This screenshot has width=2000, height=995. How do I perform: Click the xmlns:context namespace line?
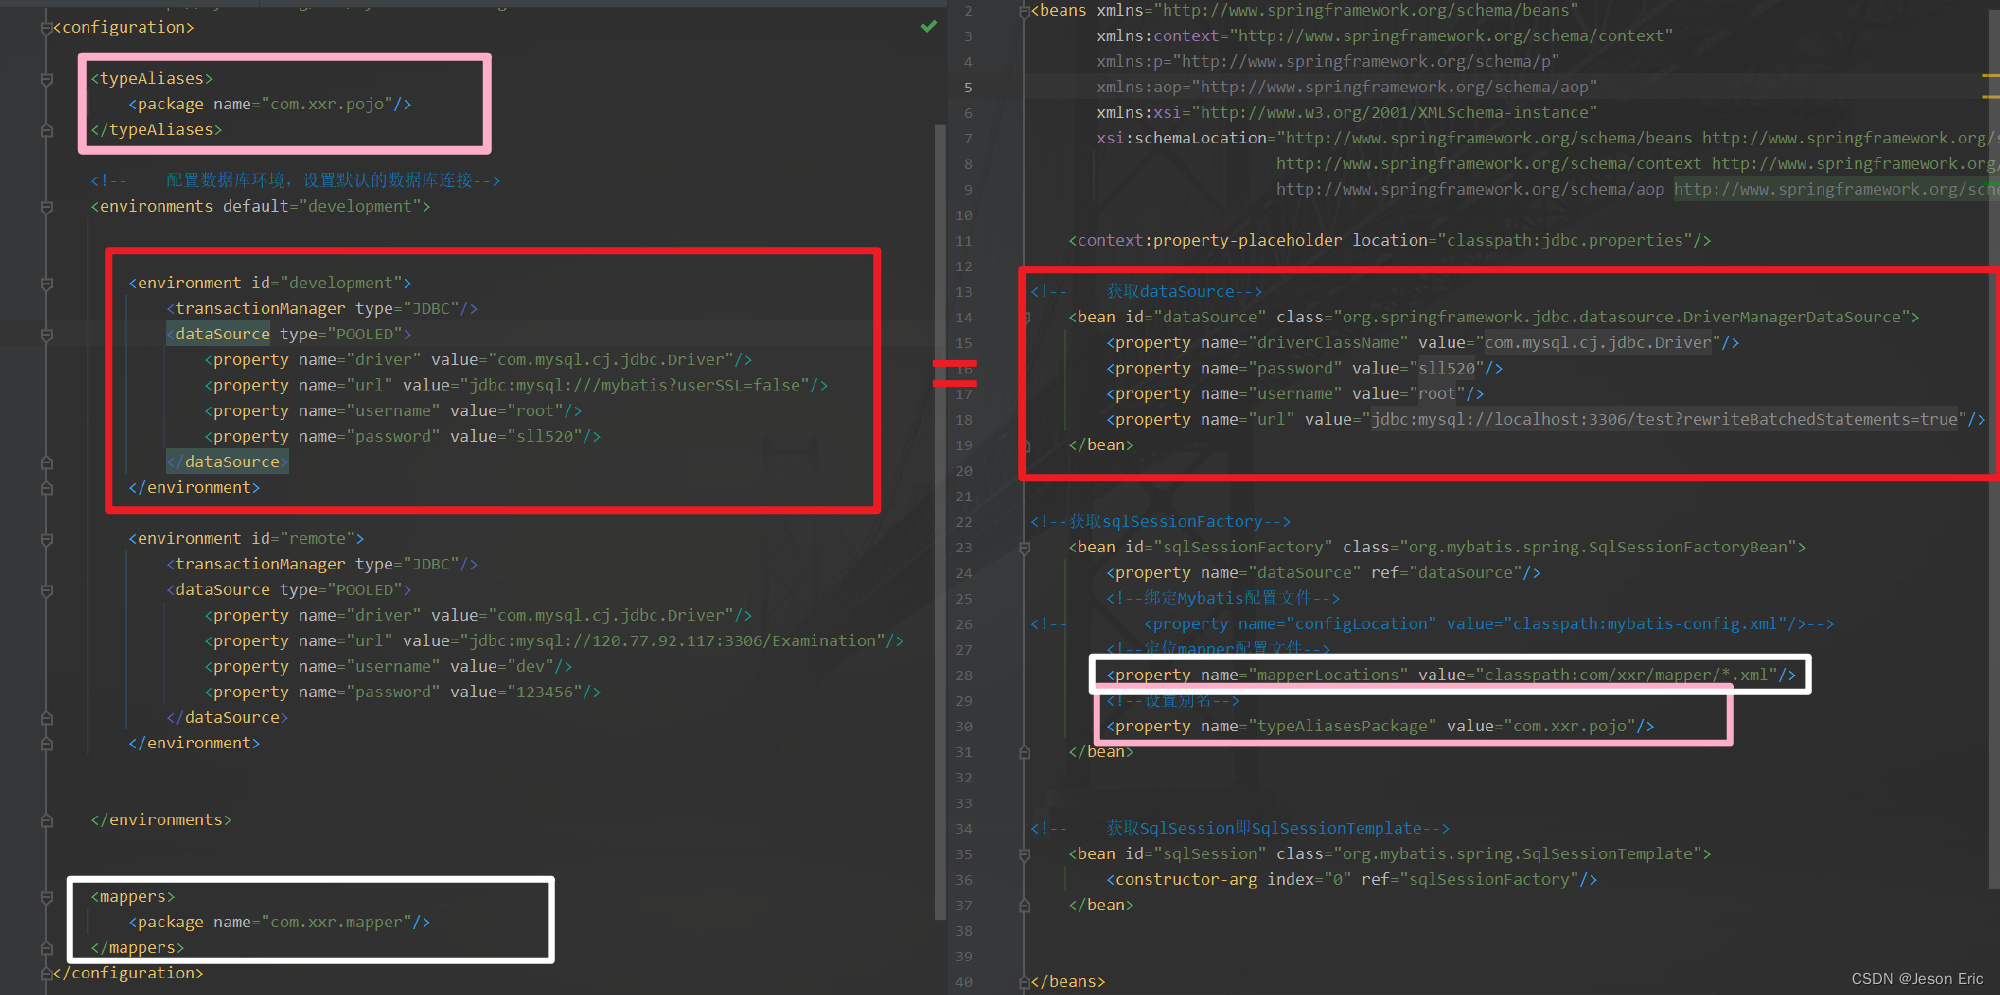1385,36
